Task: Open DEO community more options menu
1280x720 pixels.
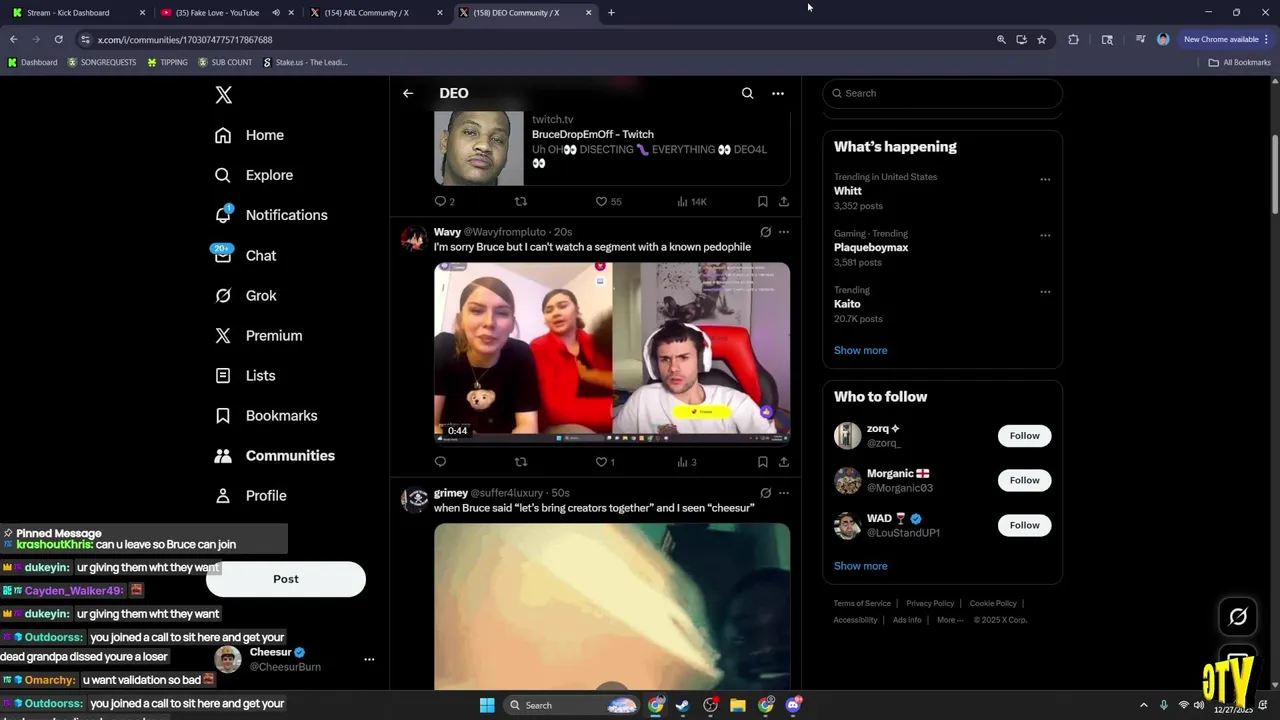Action: click(778, 93)
